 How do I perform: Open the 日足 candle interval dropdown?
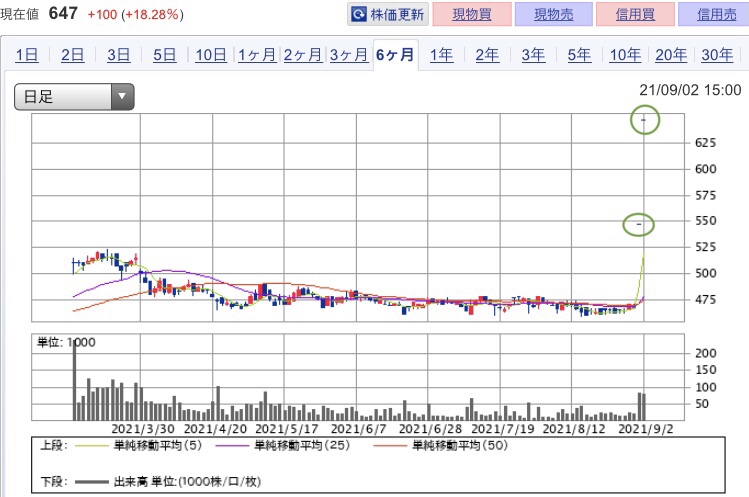tap(74, 97)
